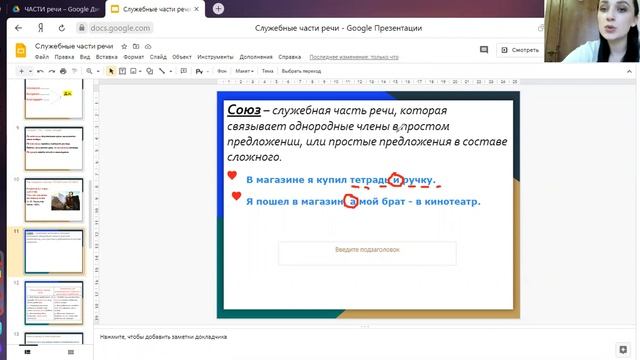Open the comment history icon
This screenshot has height=360, width=640.
484,50
